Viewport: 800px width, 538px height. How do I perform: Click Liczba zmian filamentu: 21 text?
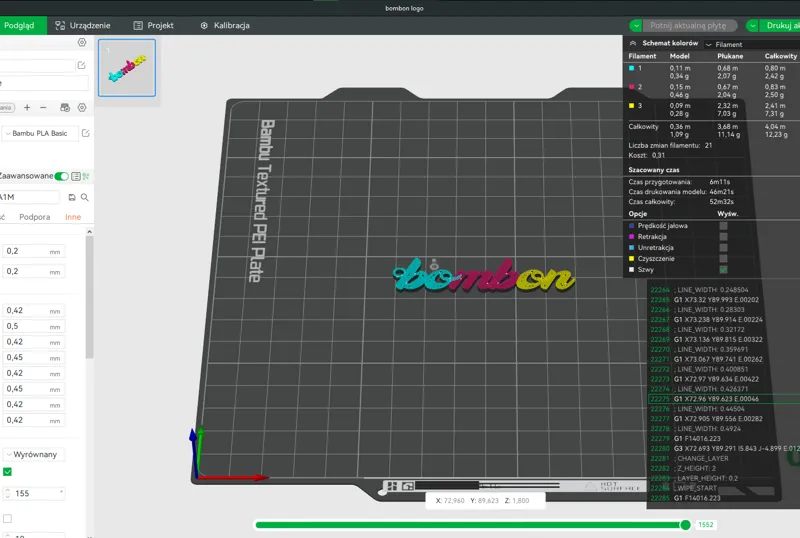pyautogui.click(x=670, y=145)
